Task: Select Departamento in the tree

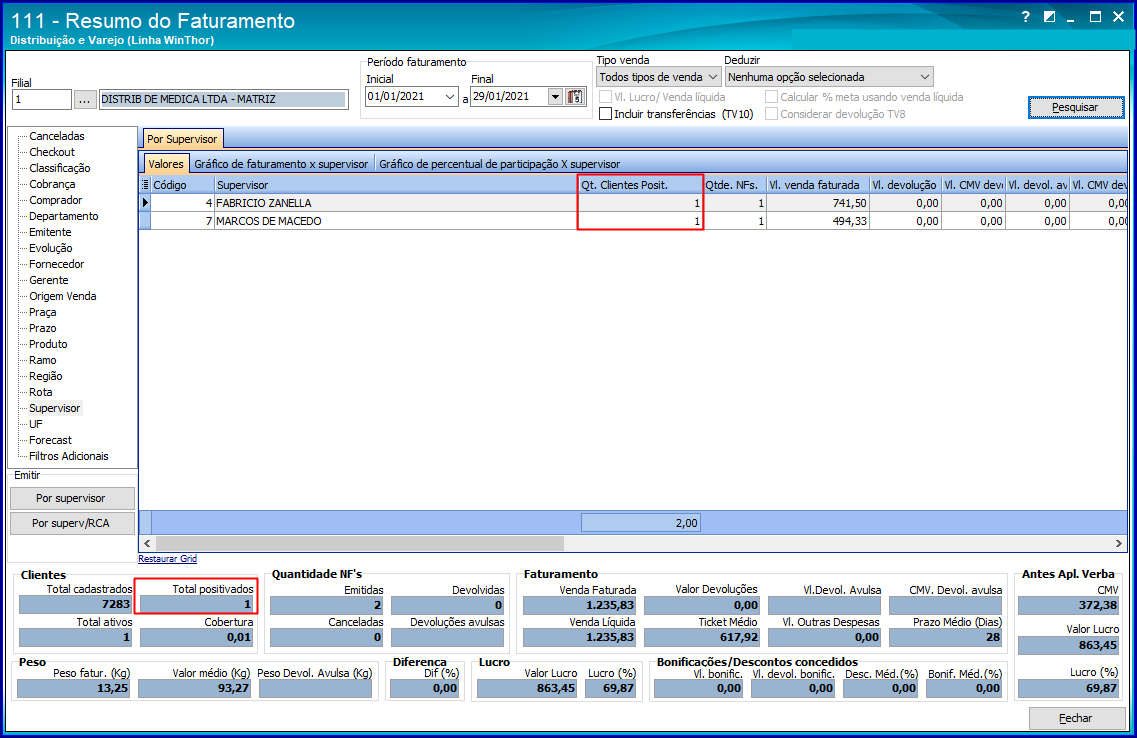Action: click(x=63, y=216)
